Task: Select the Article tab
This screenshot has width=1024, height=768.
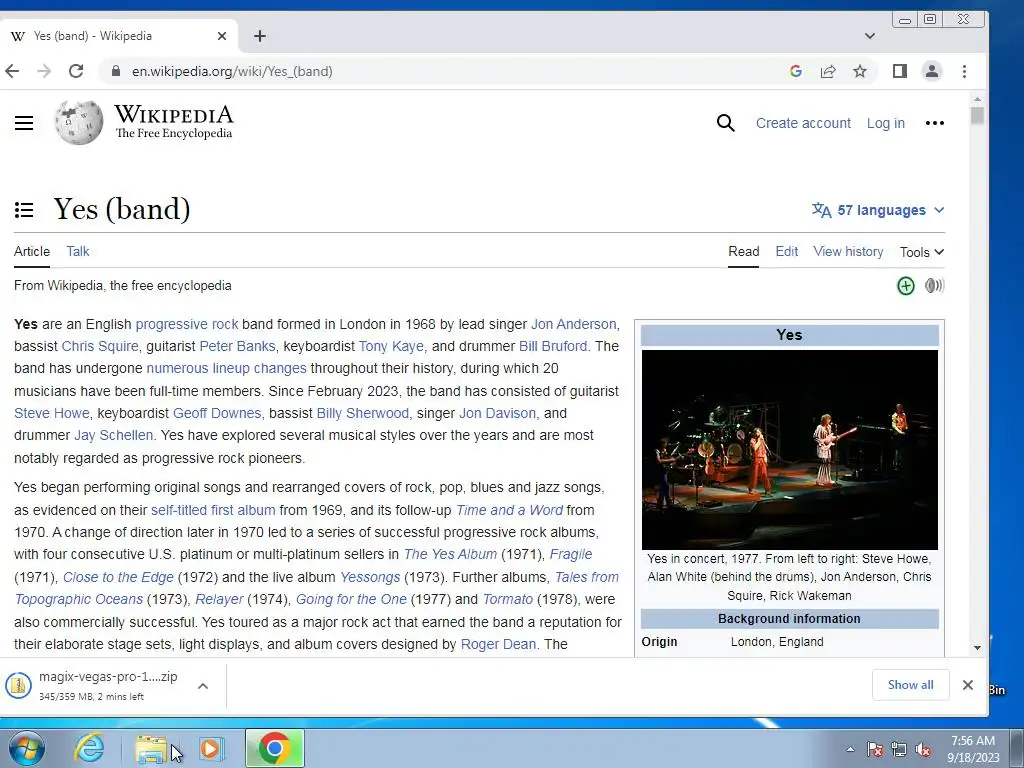Action: point(32,251)
